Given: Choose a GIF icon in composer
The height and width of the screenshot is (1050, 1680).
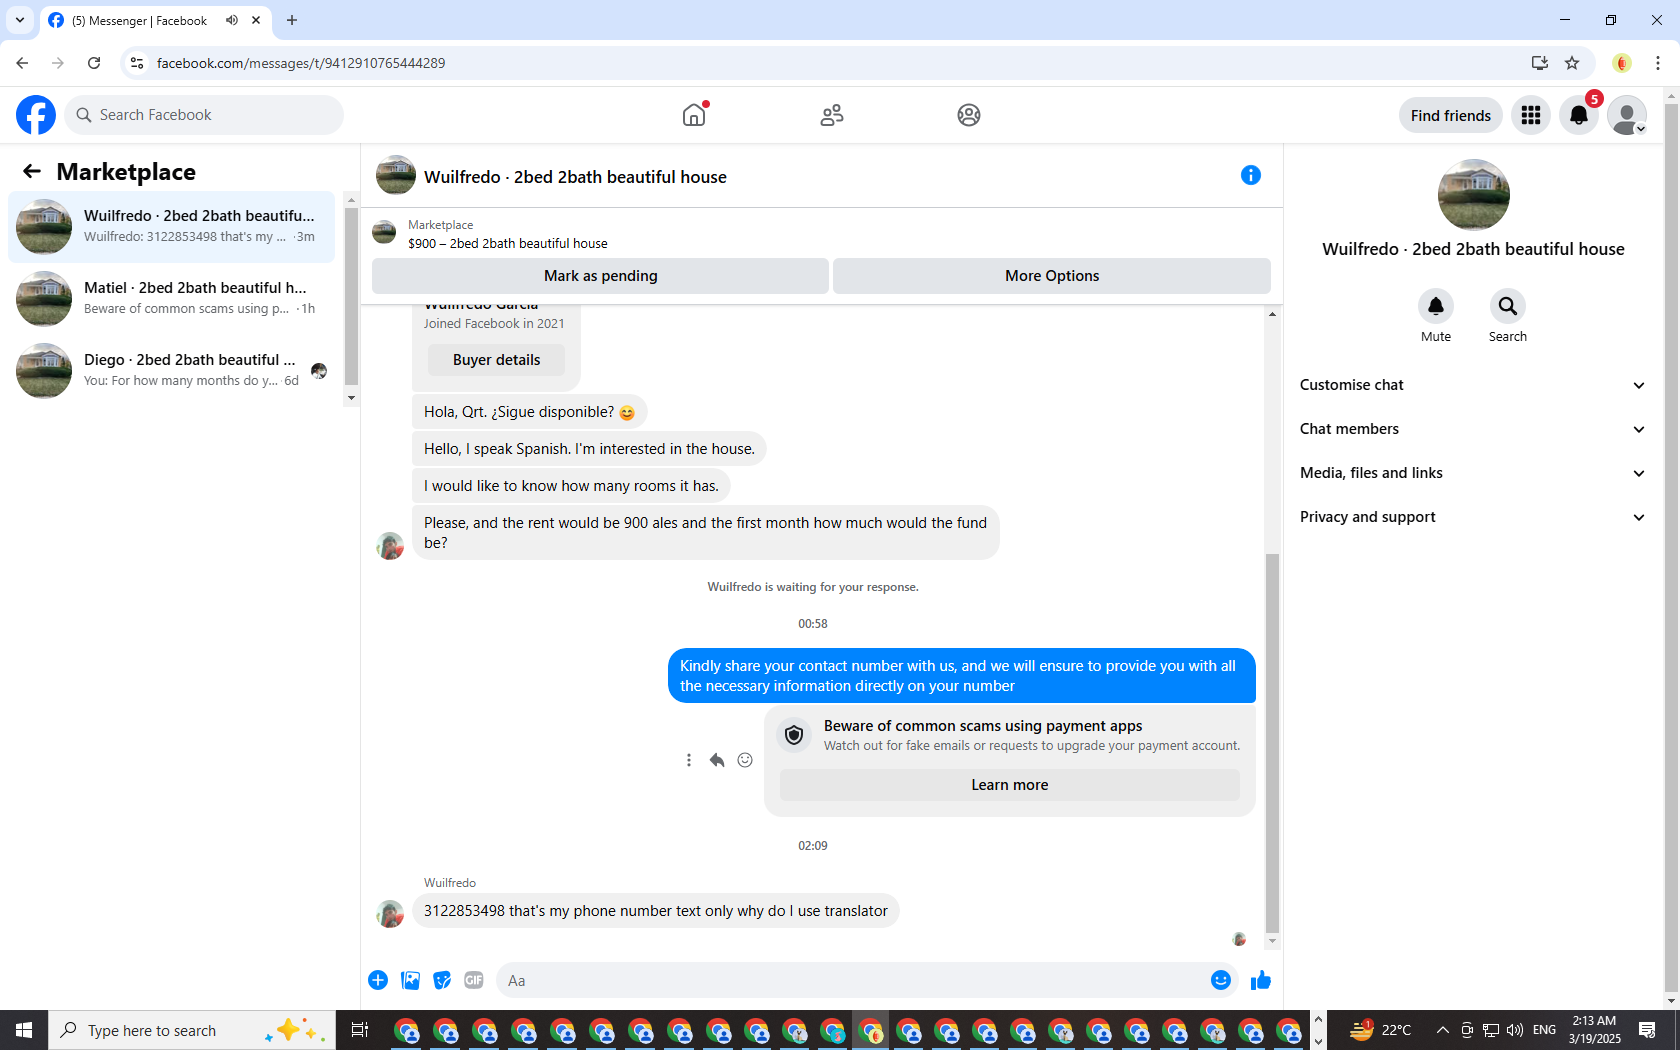Looking at the screenshot, I should [x=474, y=980].
